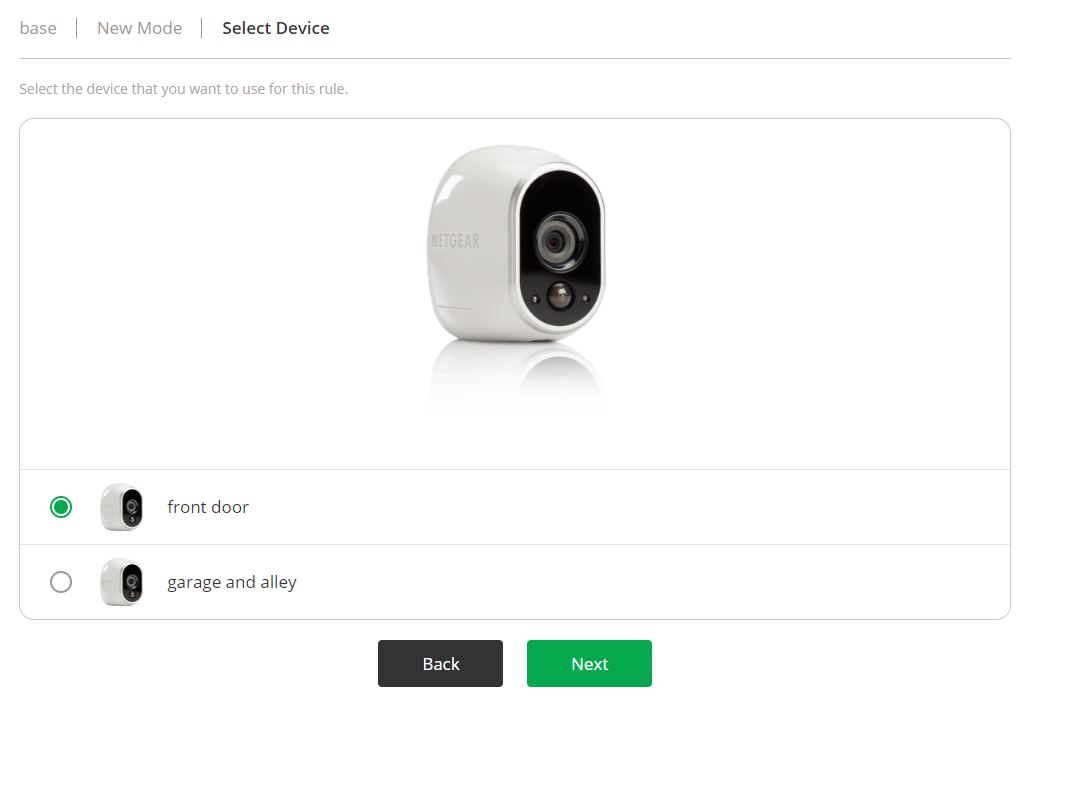Click the garage and alley label text
The height and width of the screenshot is (787, 1070).
[232, 581]
